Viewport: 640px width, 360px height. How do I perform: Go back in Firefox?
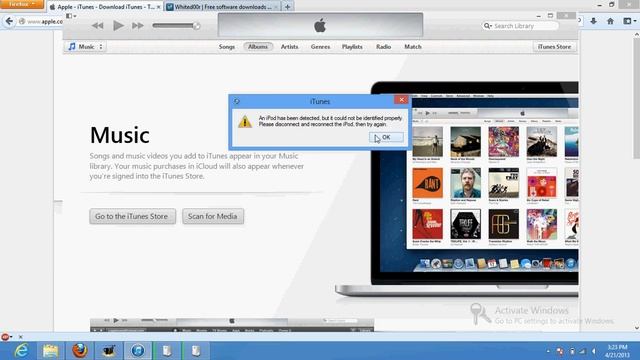9,21
